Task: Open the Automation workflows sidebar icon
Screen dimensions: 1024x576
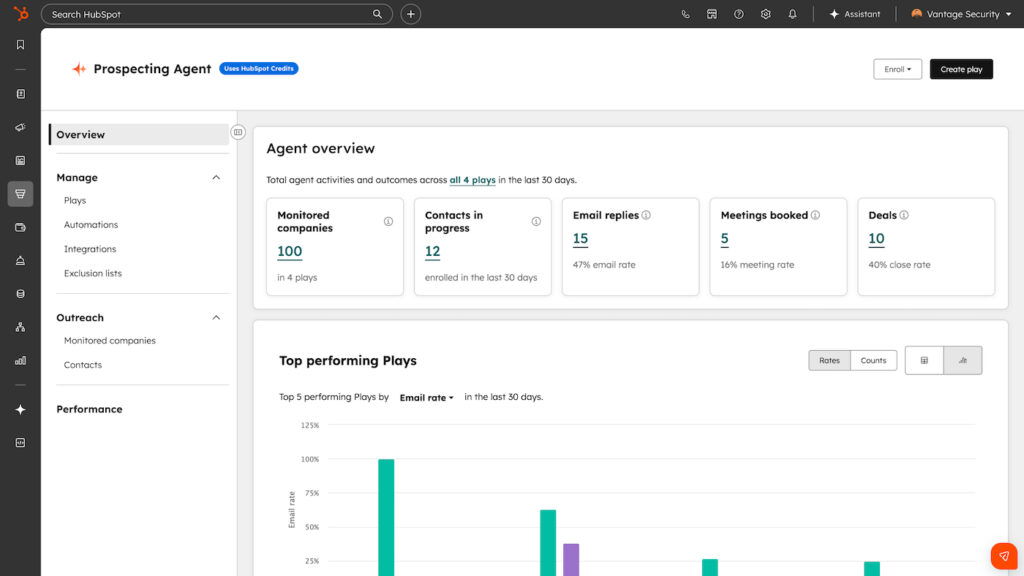Action: point(20,327)
